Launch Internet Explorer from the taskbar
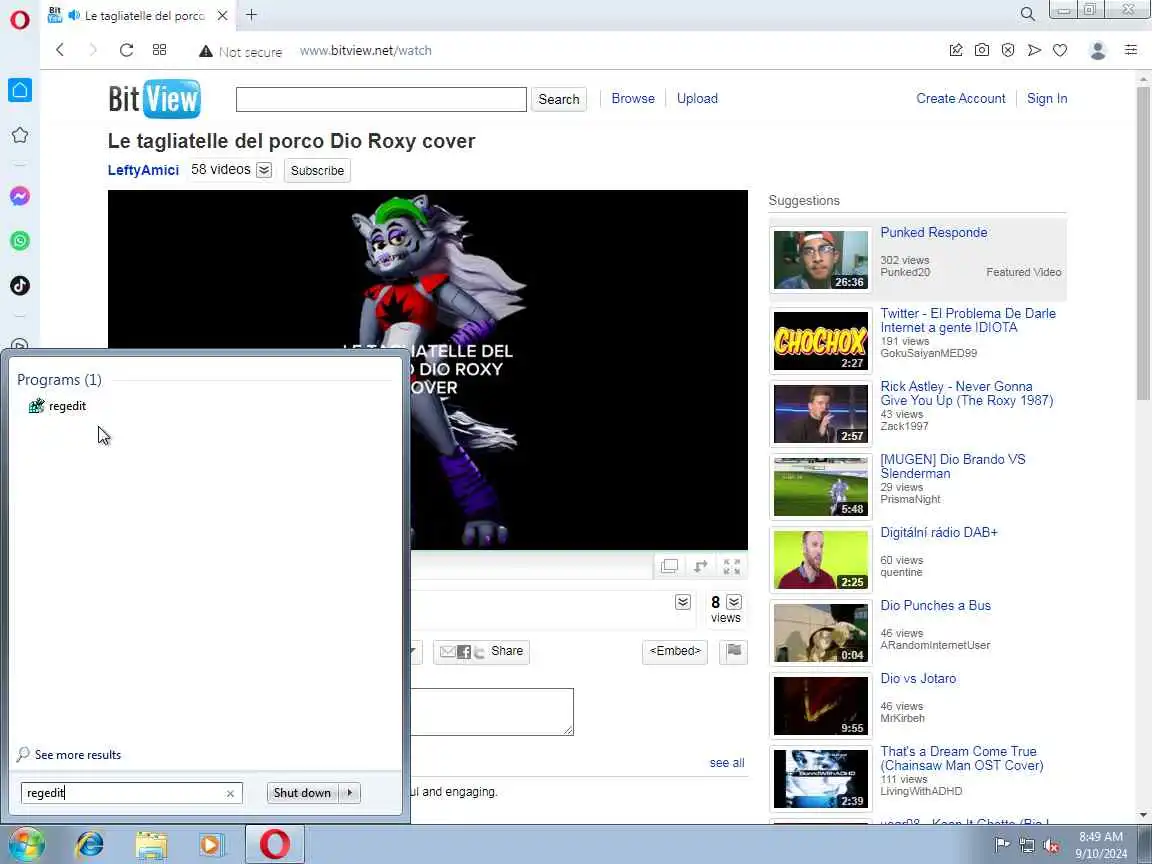The image size is (1152, 864). (x=90, y=844)
